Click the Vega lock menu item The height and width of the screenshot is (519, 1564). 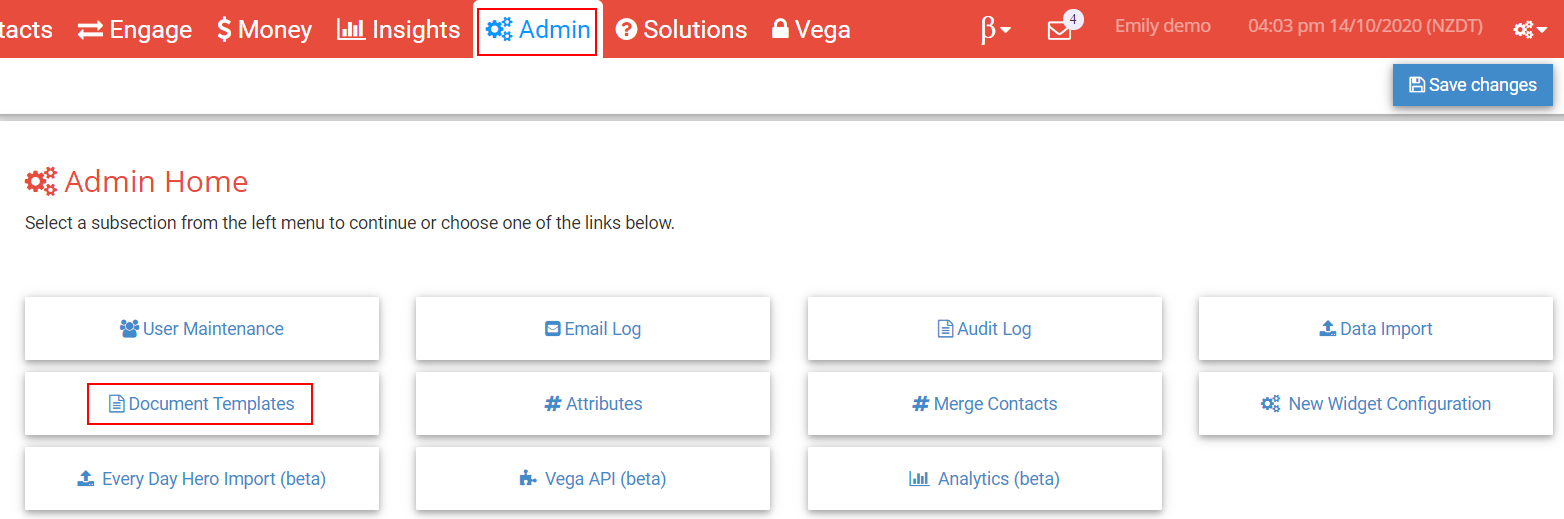811,30
